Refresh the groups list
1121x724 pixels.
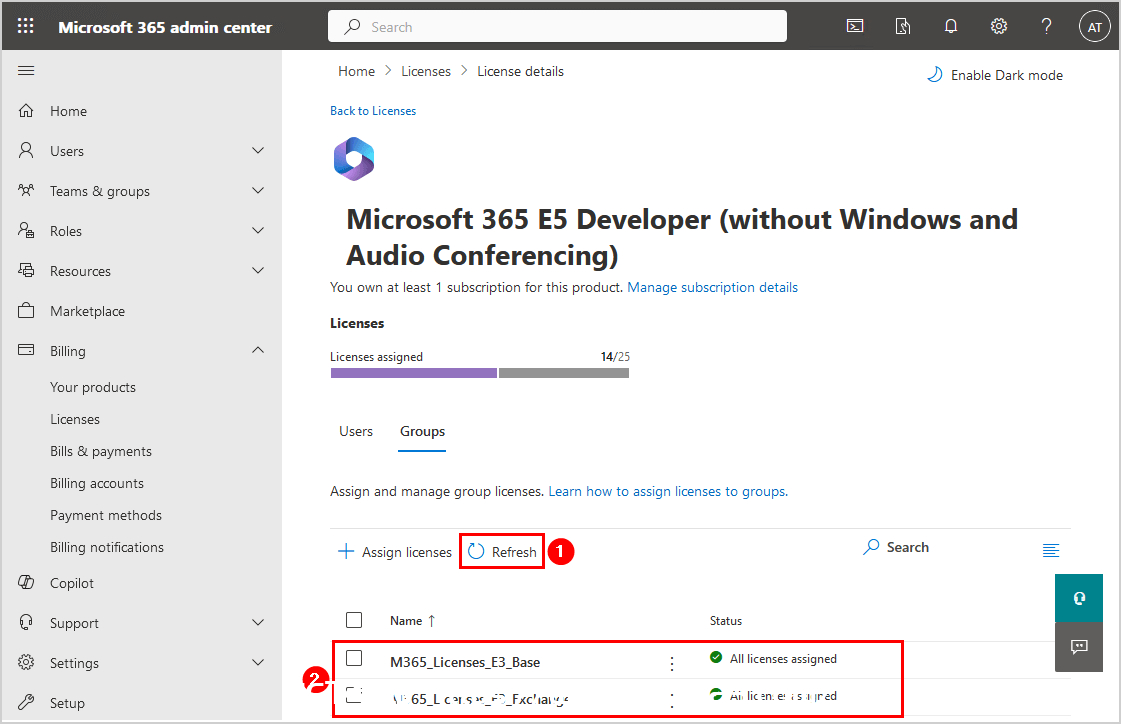(x=502, y=552)
